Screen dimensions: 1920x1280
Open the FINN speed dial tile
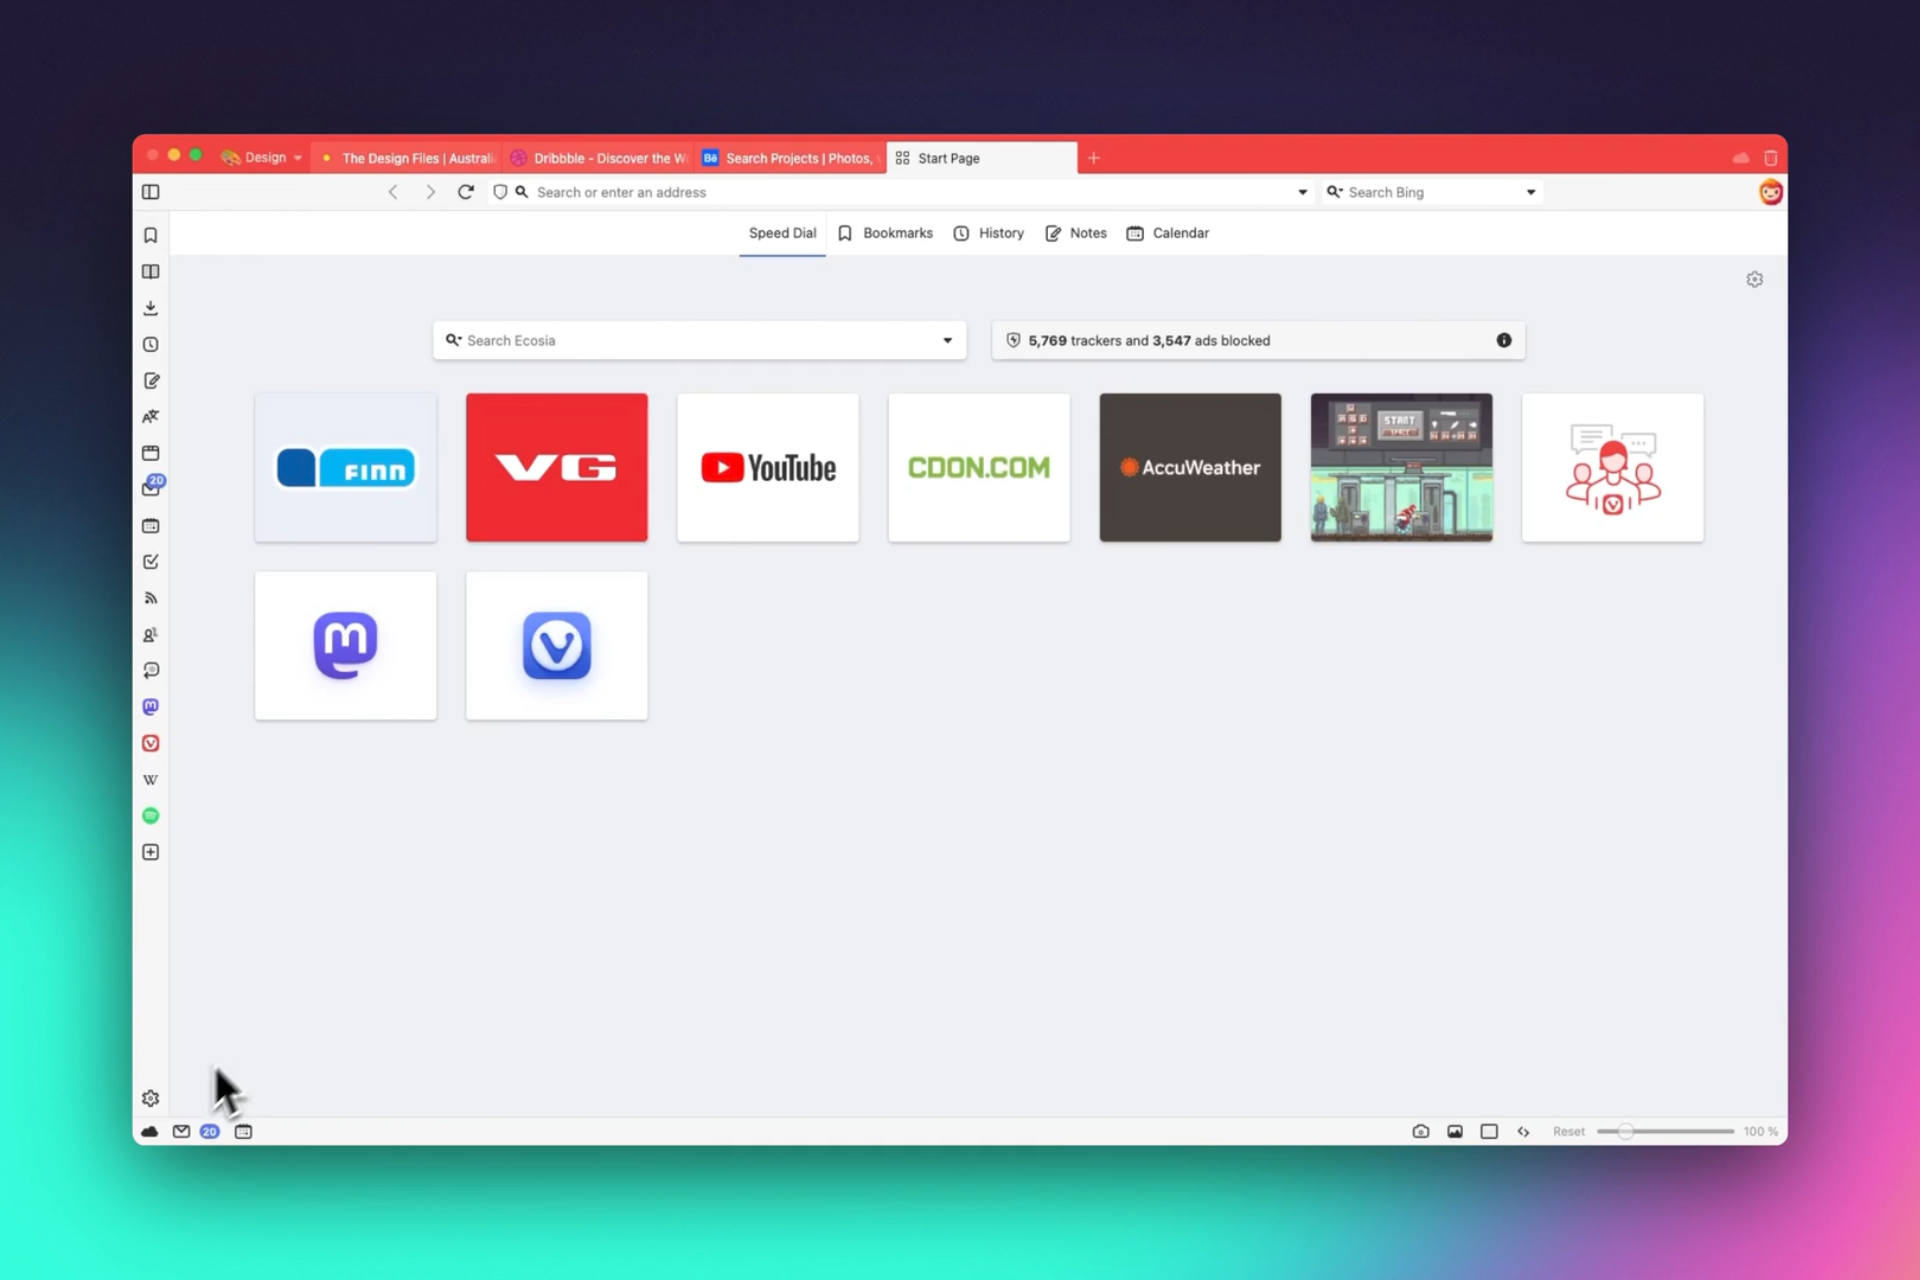pyautogui.click(x=346, y=467)
